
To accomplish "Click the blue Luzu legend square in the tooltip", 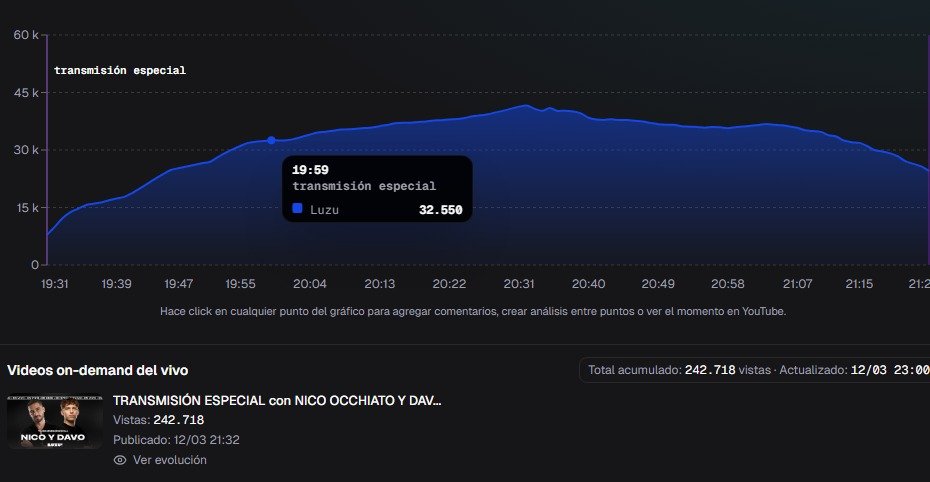I will tap(297, 209).
